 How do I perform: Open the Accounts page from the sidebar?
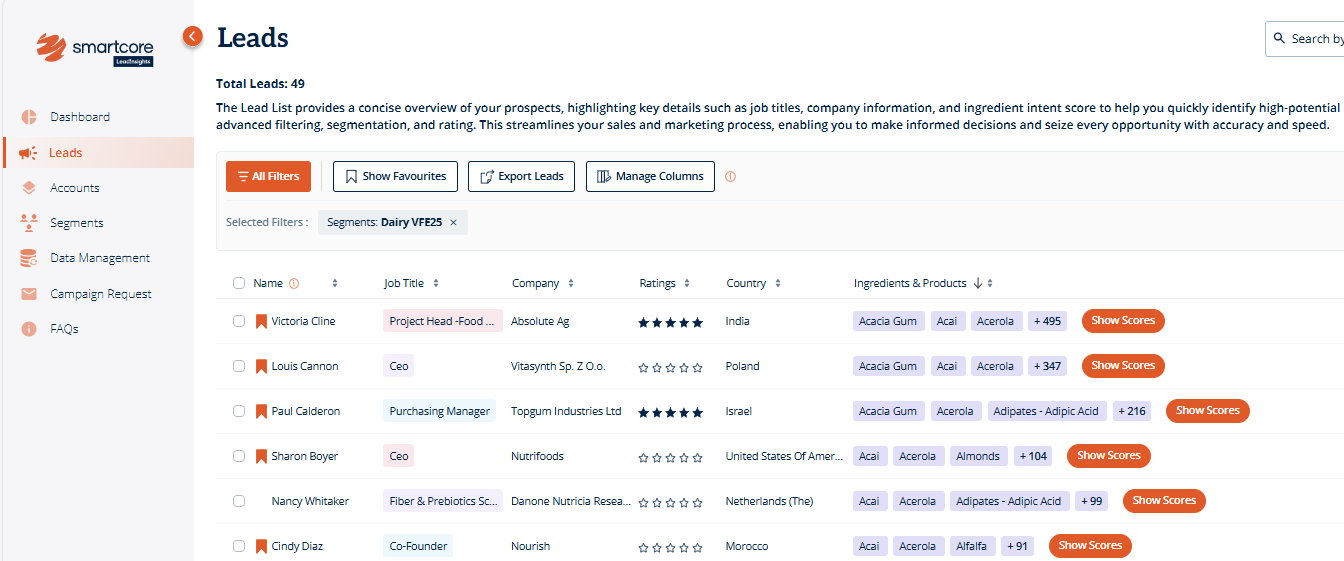(x=74, y=188)
